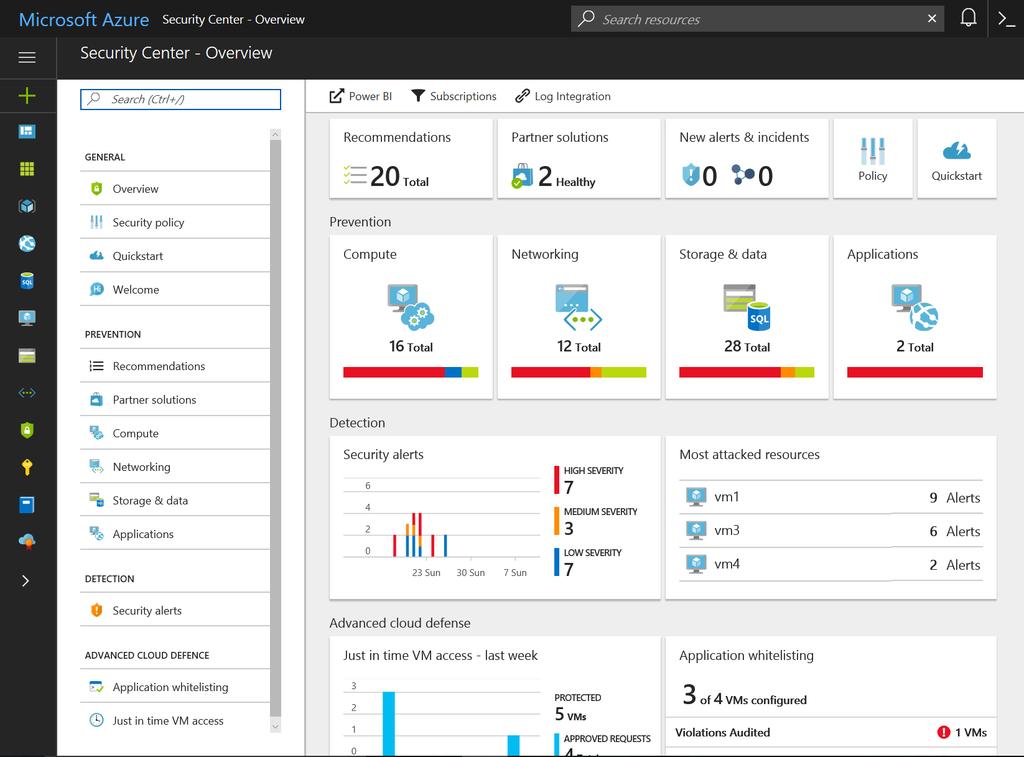Screen dimensions: 1024x757
Task: Open Log Integration in the toolbar
Action: tap(563, 96)
